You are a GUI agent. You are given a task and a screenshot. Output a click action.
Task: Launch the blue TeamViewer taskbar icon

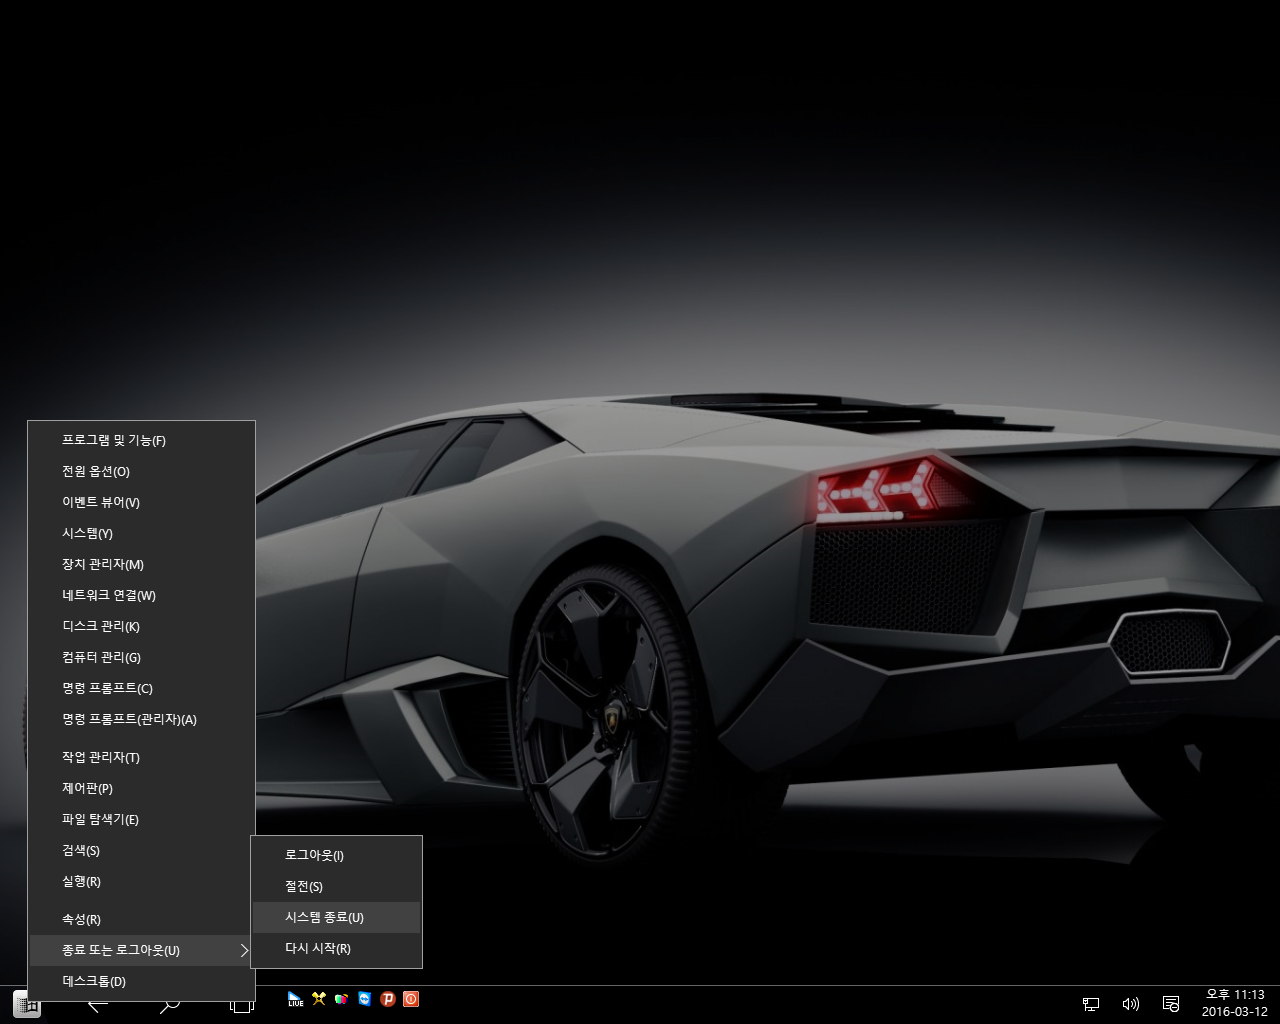(365, 998)
